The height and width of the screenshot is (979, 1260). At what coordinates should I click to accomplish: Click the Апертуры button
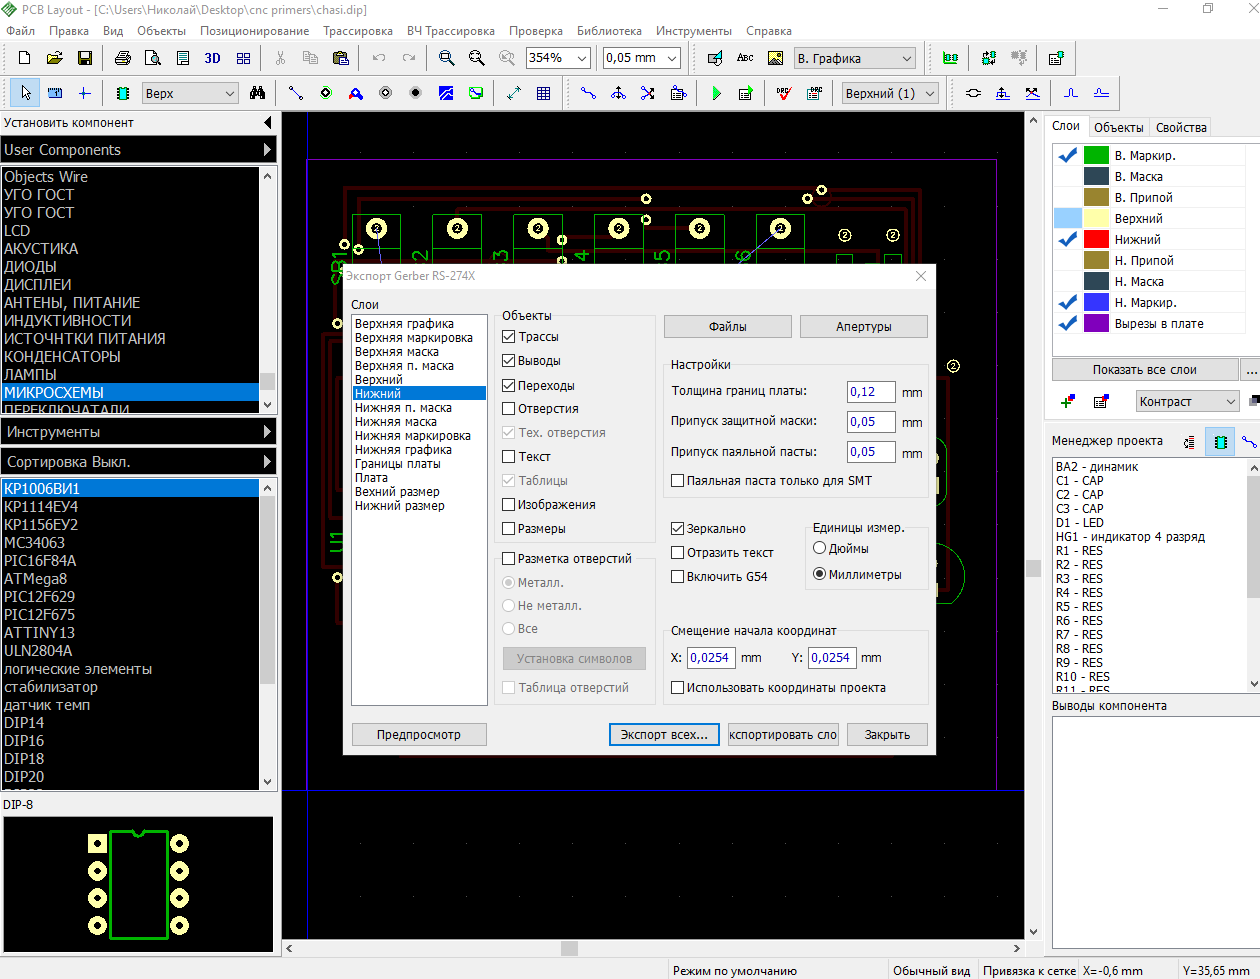[x=864, y=327]
